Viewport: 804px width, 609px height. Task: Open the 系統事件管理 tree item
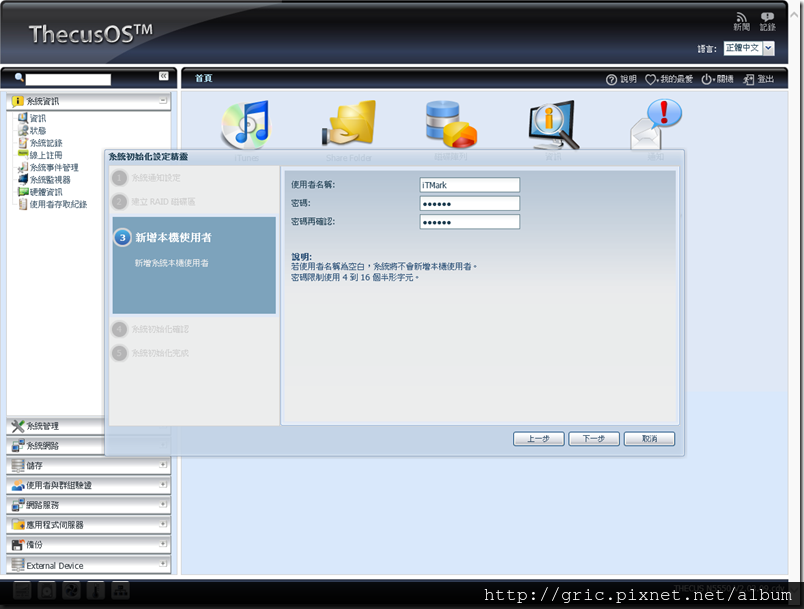click(x=48, y=167)
